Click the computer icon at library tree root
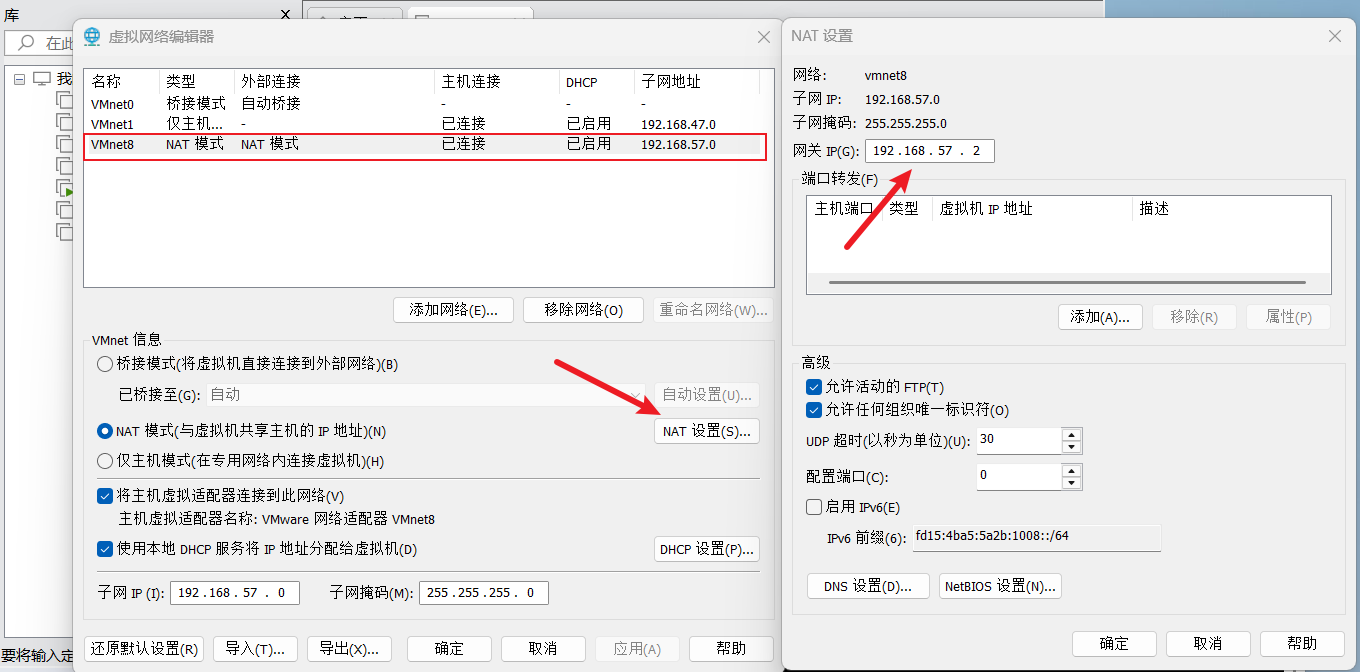The height and width of the screenshot is (672, 1360). (x=42, y=78)
